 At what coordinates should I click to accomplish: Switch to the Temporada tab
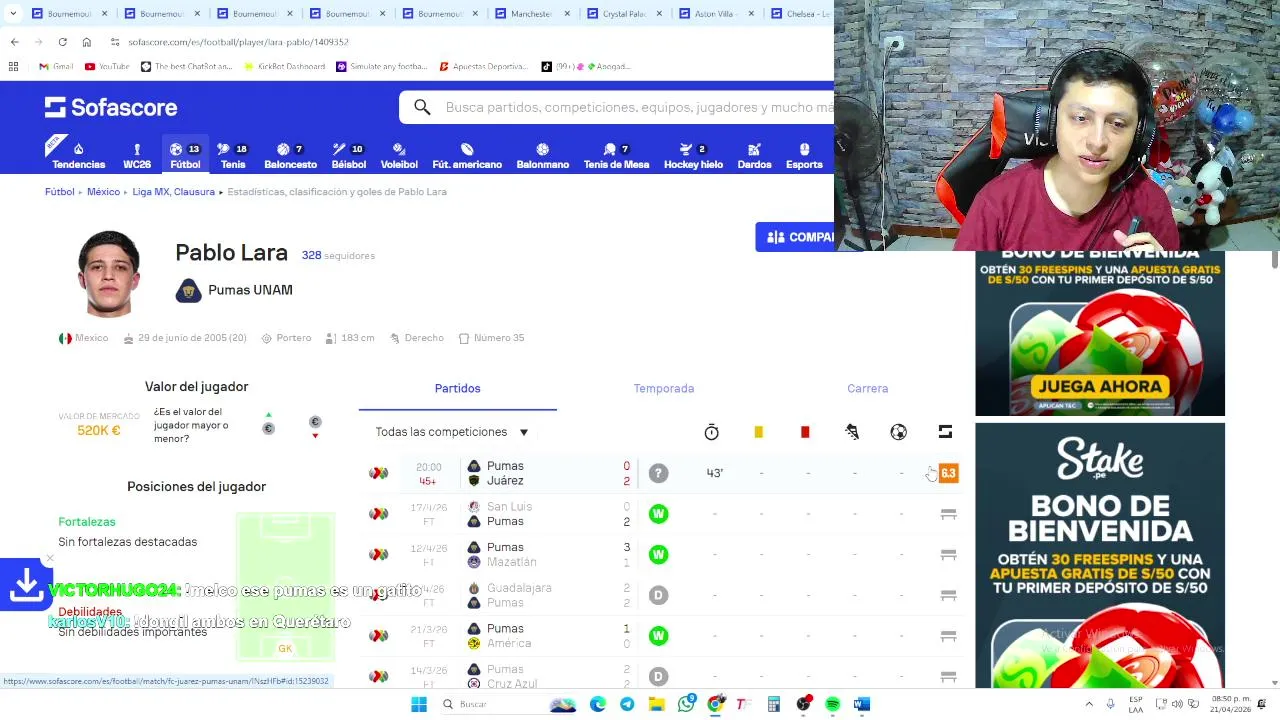tap(663, 388)
